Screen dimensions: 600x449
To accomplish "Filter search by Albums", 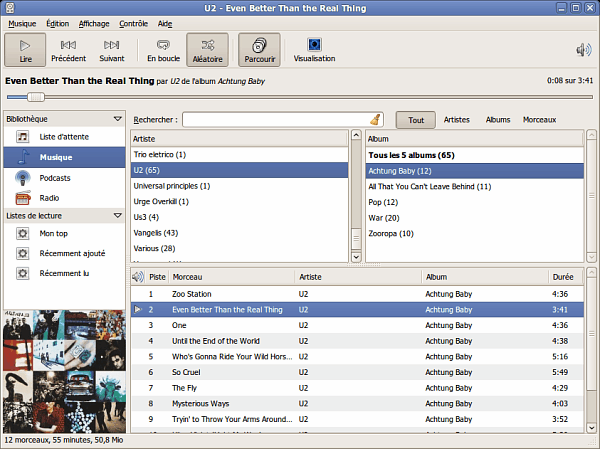I will [498, 120].
